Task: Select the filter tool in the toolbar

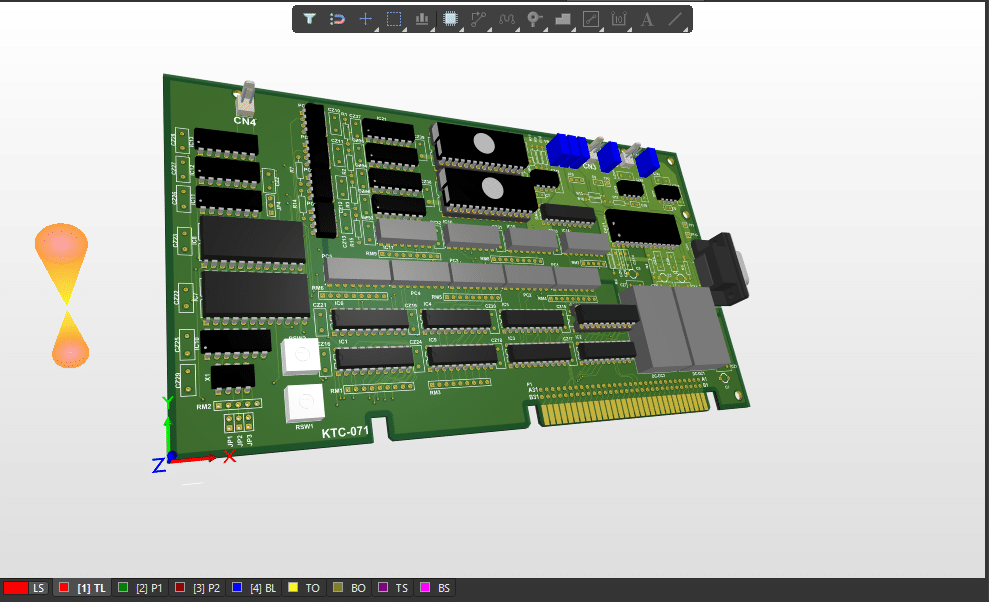Action: pyautogui.click(x=309, y=18)
